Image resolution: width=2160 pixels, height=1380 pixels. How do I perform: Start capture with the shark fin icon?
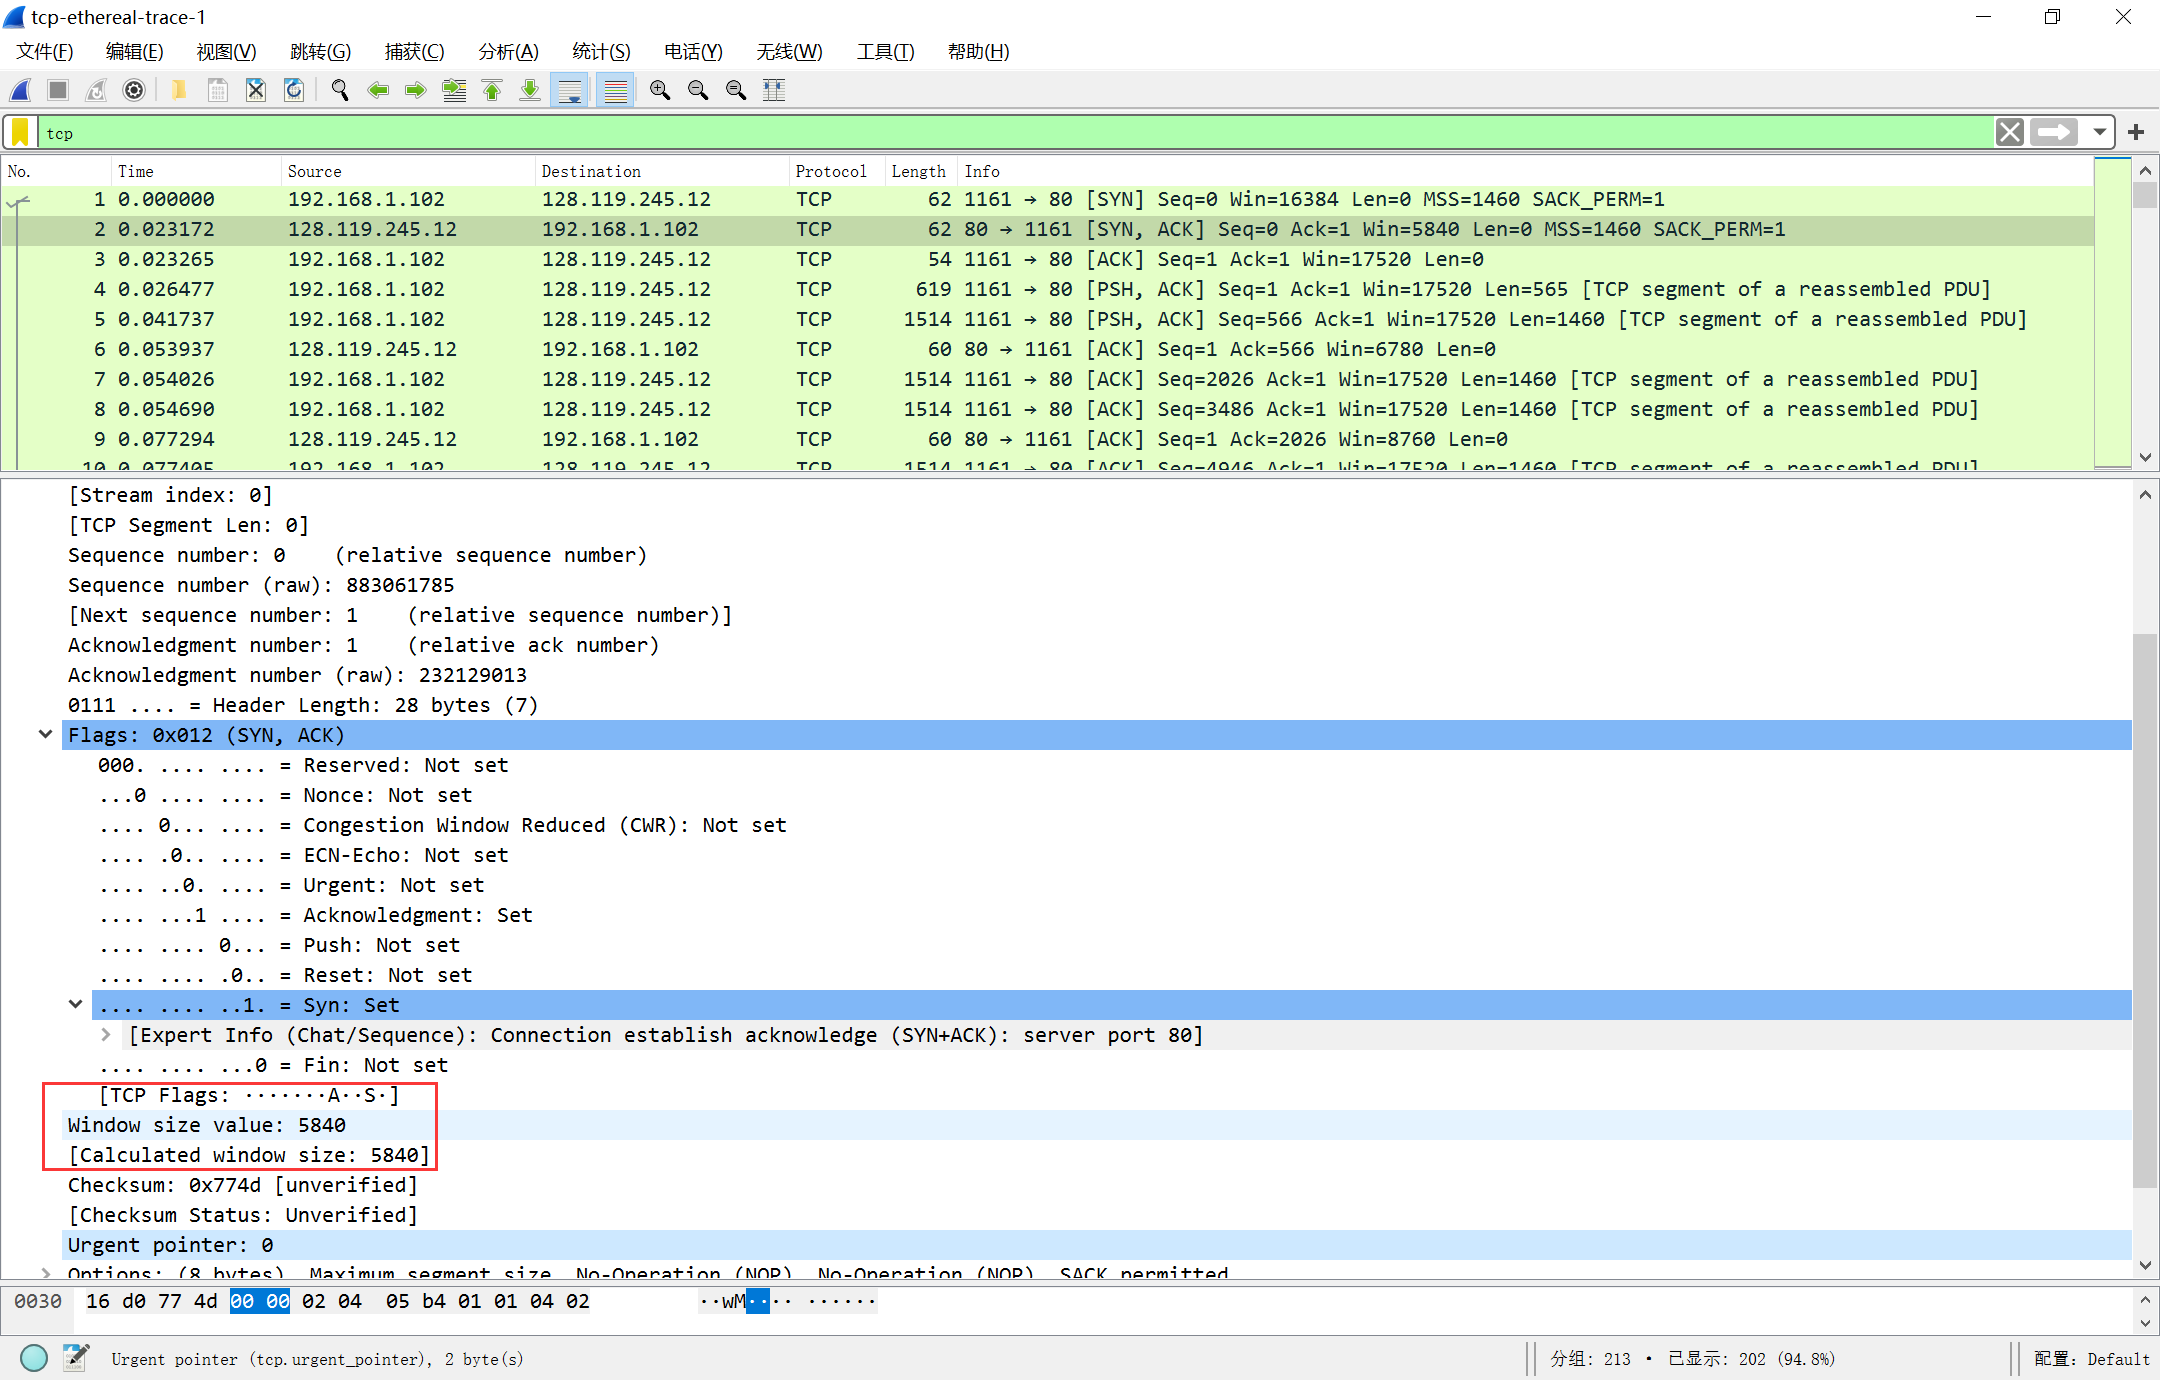pos(21,90)
